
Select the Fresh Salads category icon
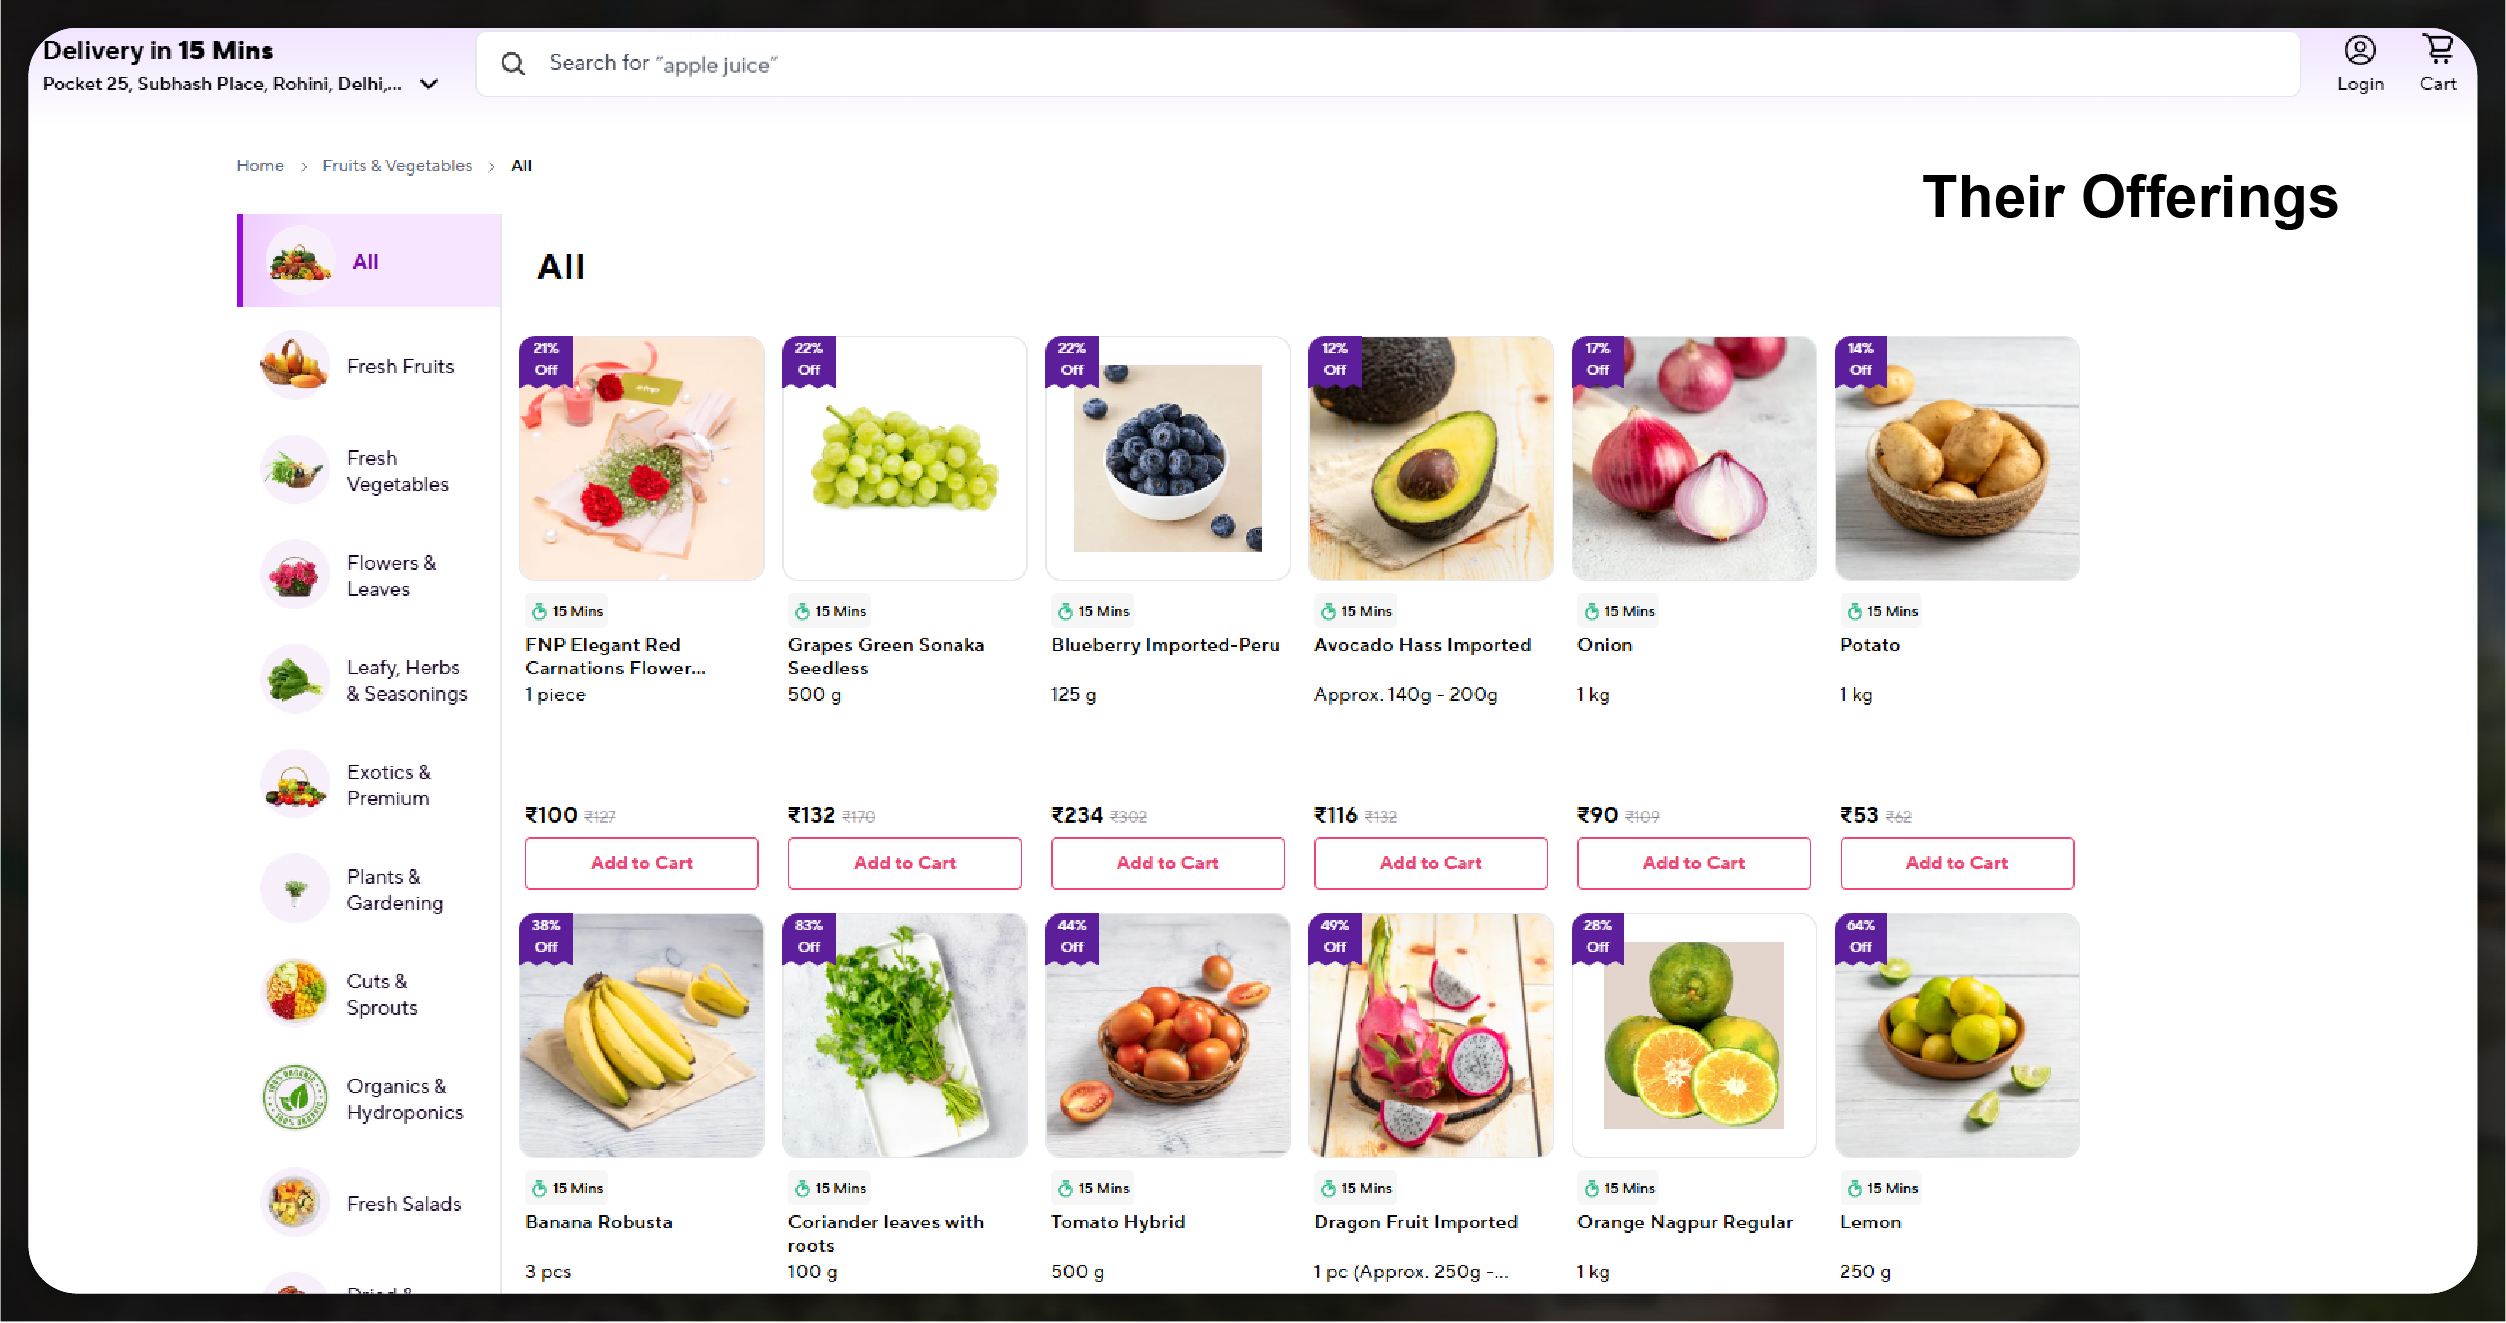pyautogui.click(x=295, y=1203)
